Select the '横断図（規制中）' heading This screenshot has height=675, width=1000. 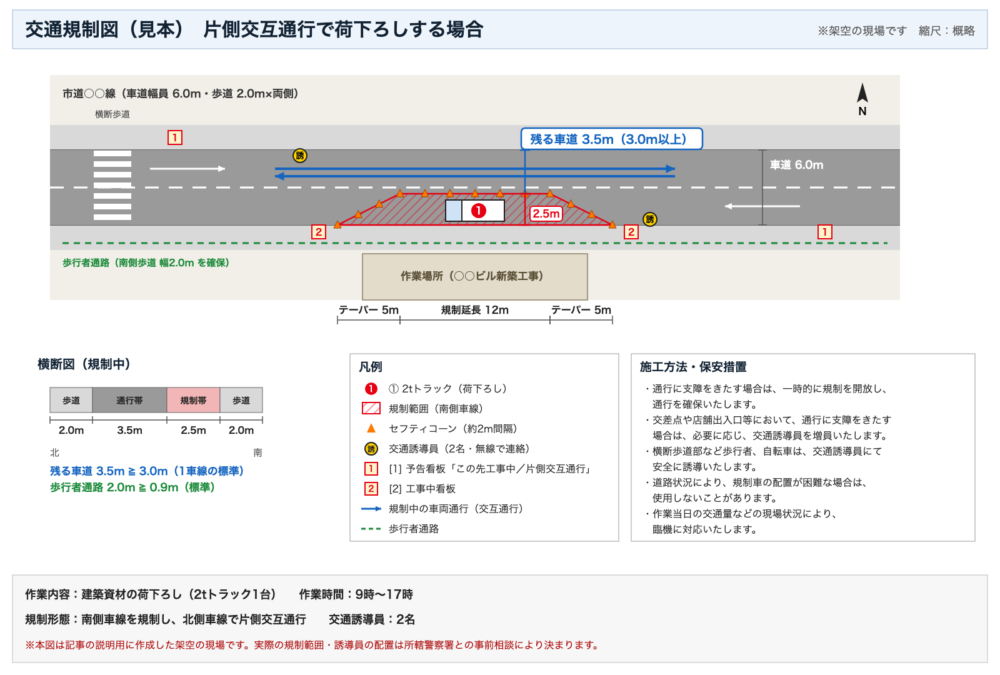(84, 364)
